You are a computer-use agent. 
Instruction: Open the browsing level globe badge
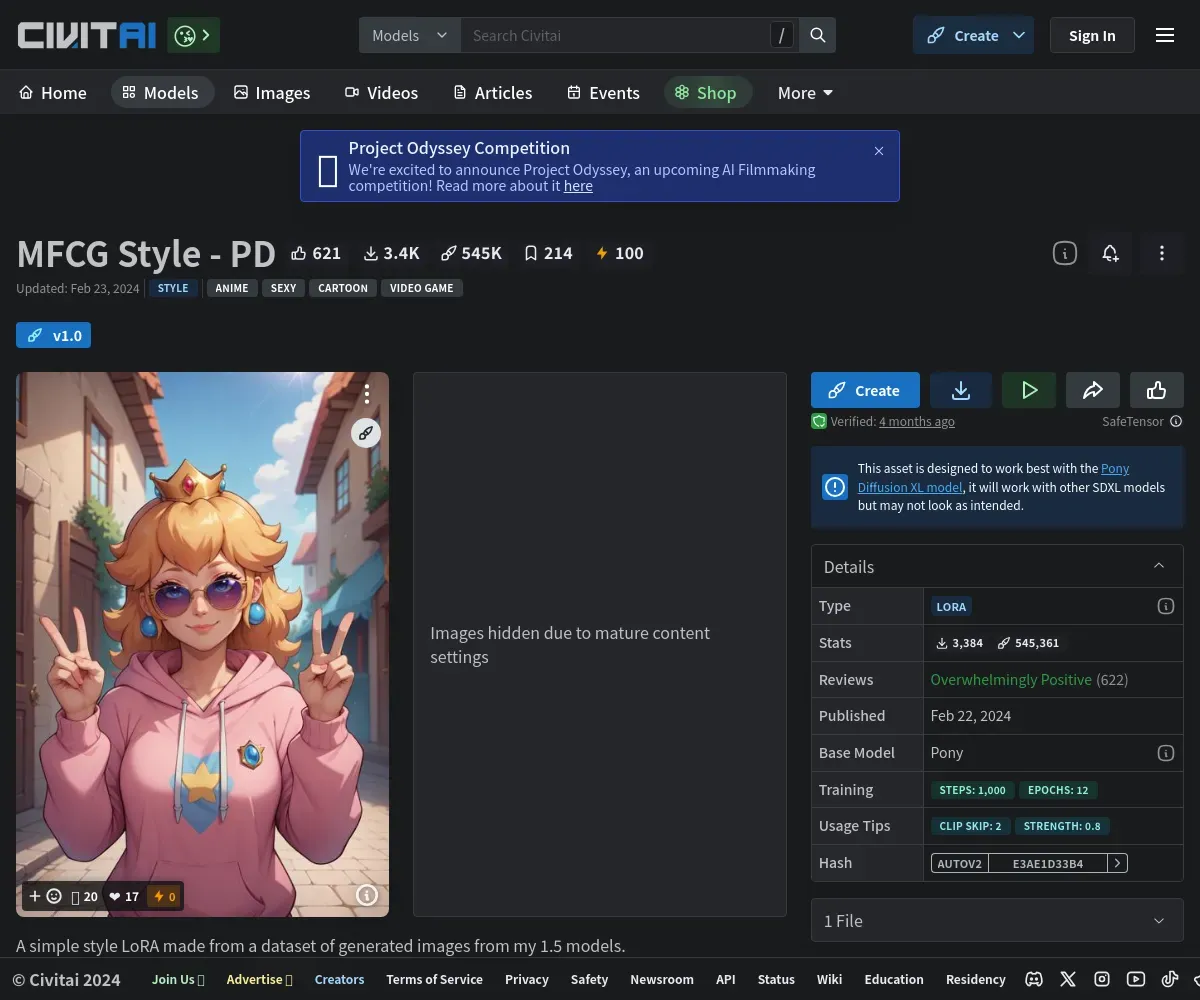click(194, 36)
